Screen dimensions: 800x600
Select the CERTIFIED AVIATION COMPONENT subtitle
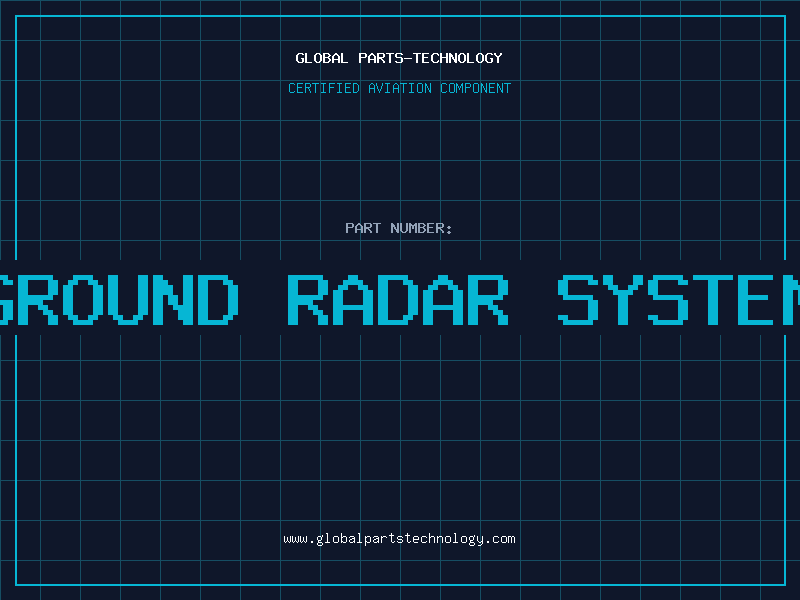tap(399, 88)
